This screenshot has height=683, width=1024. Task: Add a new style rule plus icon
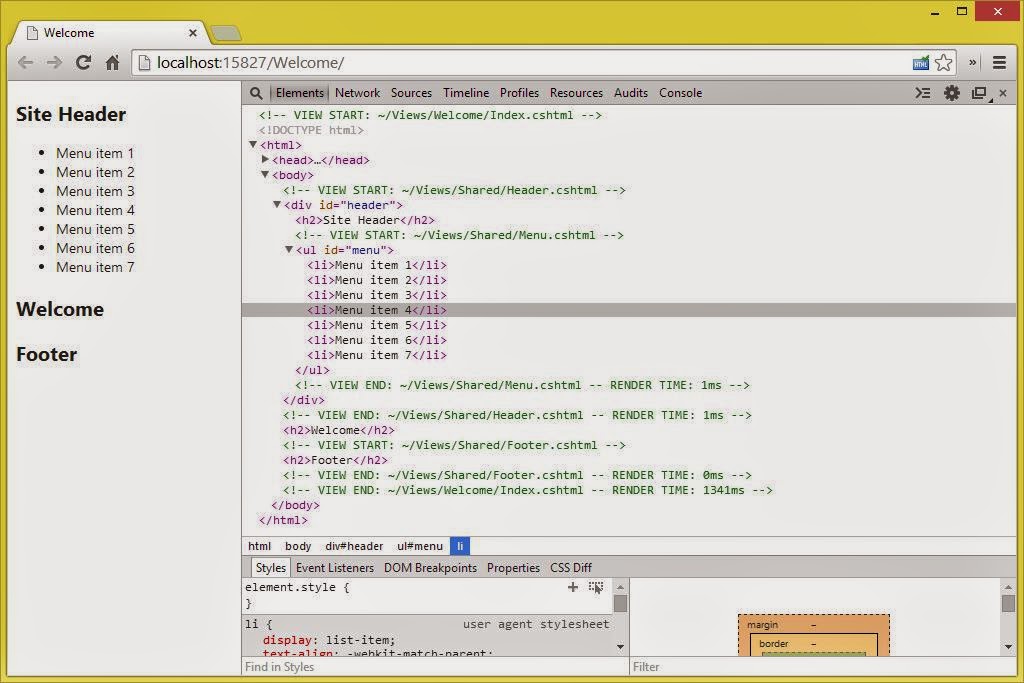click(573, 587)
